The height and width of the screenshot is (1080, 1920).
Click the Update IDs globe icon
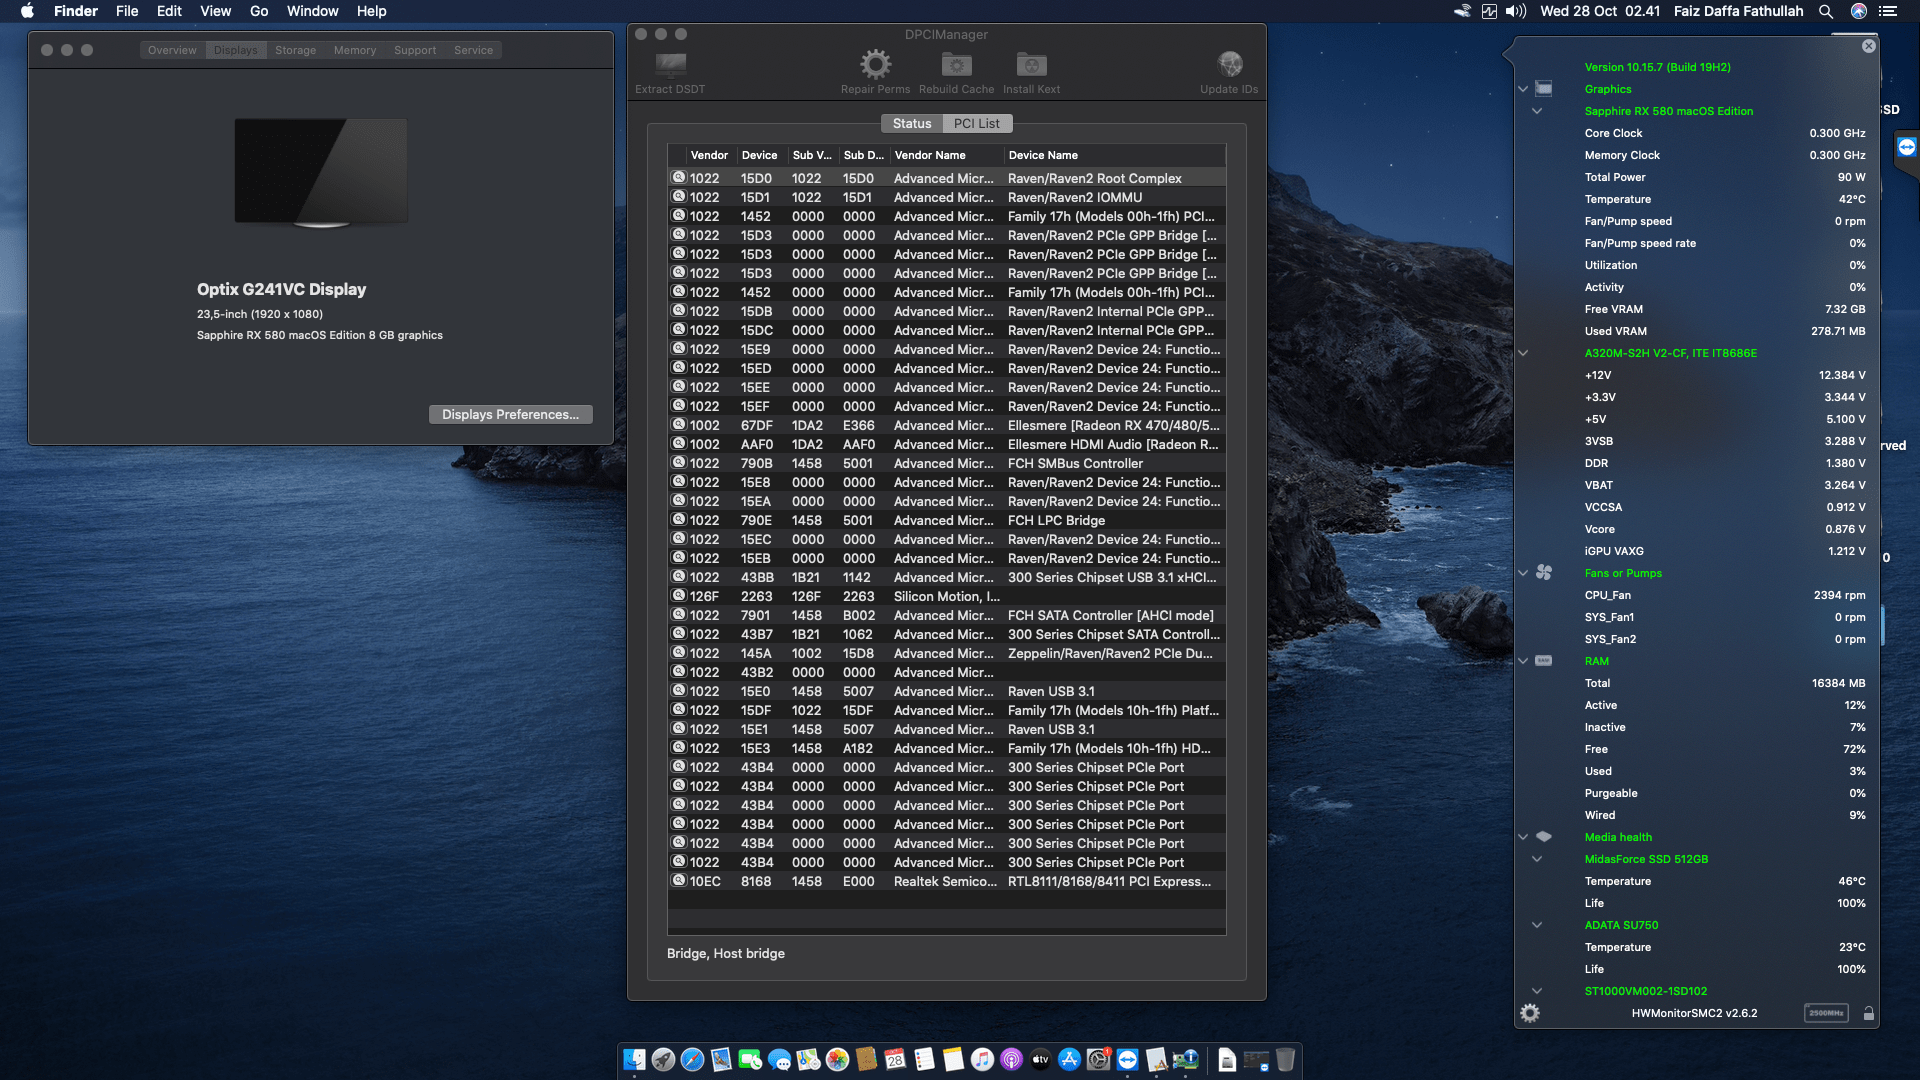pos(1229,65)
